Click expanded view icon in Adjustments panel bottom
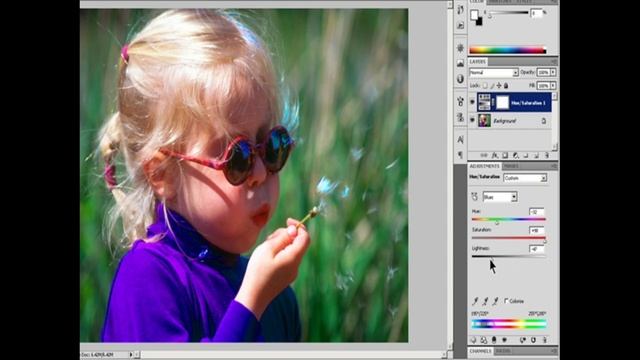Screen dimensions: 640x360 click(x=484, y=340)
